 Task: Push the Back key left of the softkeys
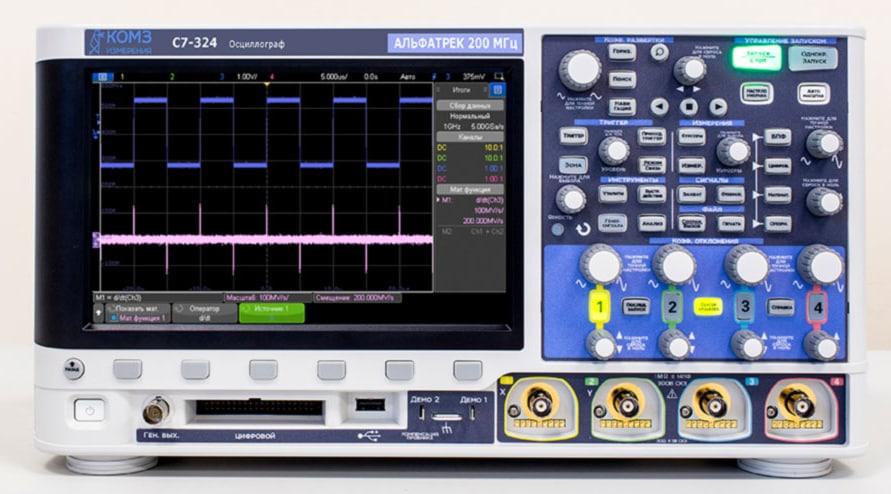(73, 369)
